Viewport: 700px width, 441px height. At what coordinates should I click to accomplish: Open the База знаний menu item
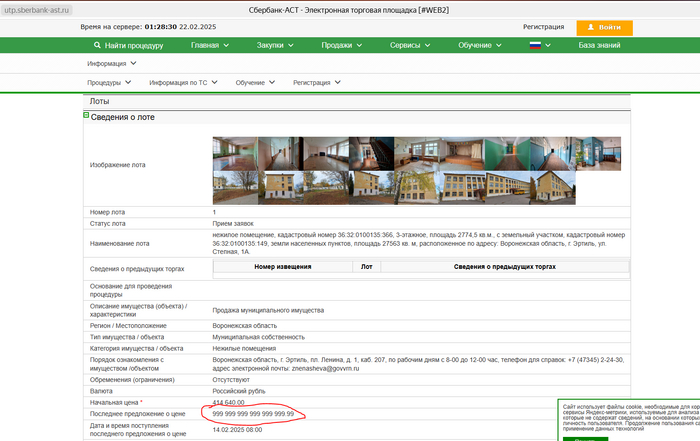599,45
